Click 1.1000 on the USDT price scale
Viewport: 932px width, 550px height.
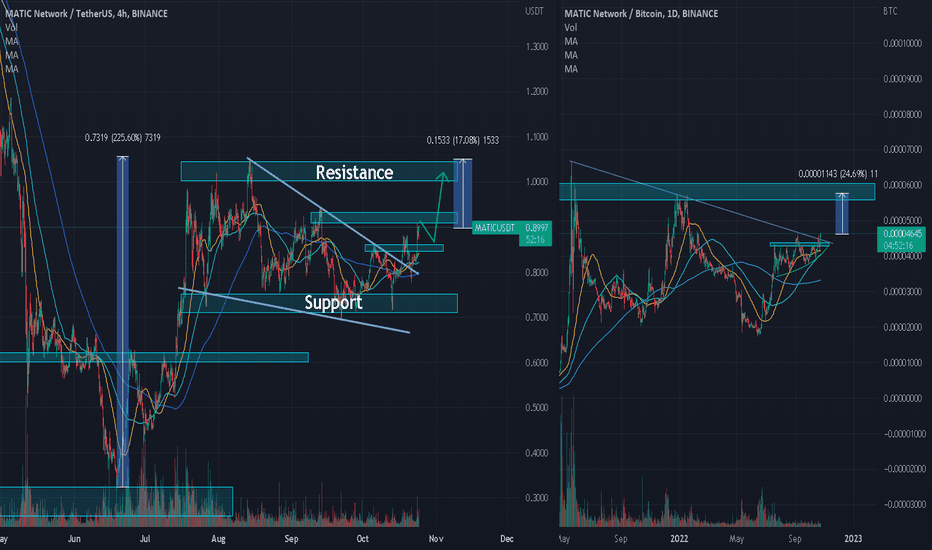click(537, 137)
